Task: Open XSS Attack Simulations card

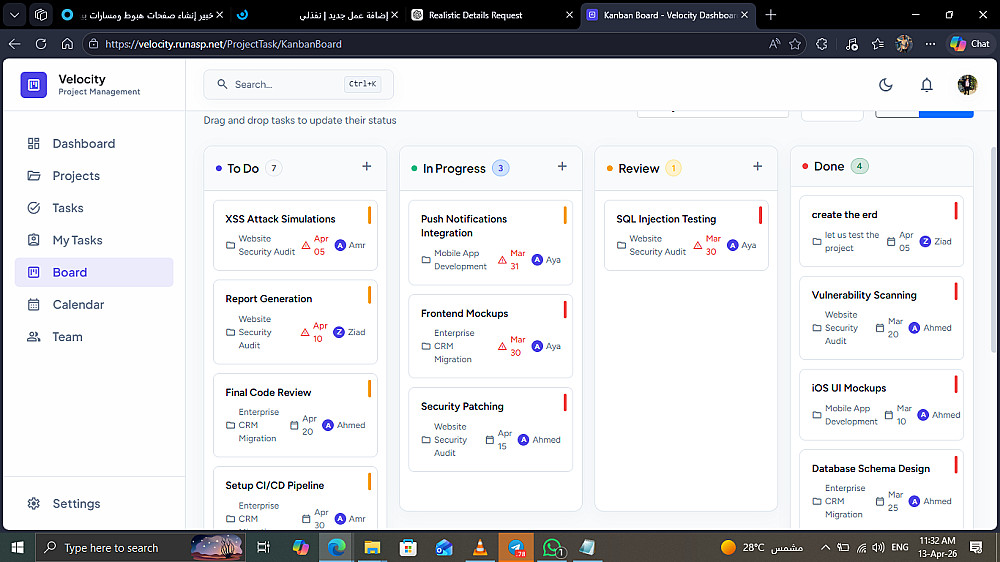Action: pos(295,235)
